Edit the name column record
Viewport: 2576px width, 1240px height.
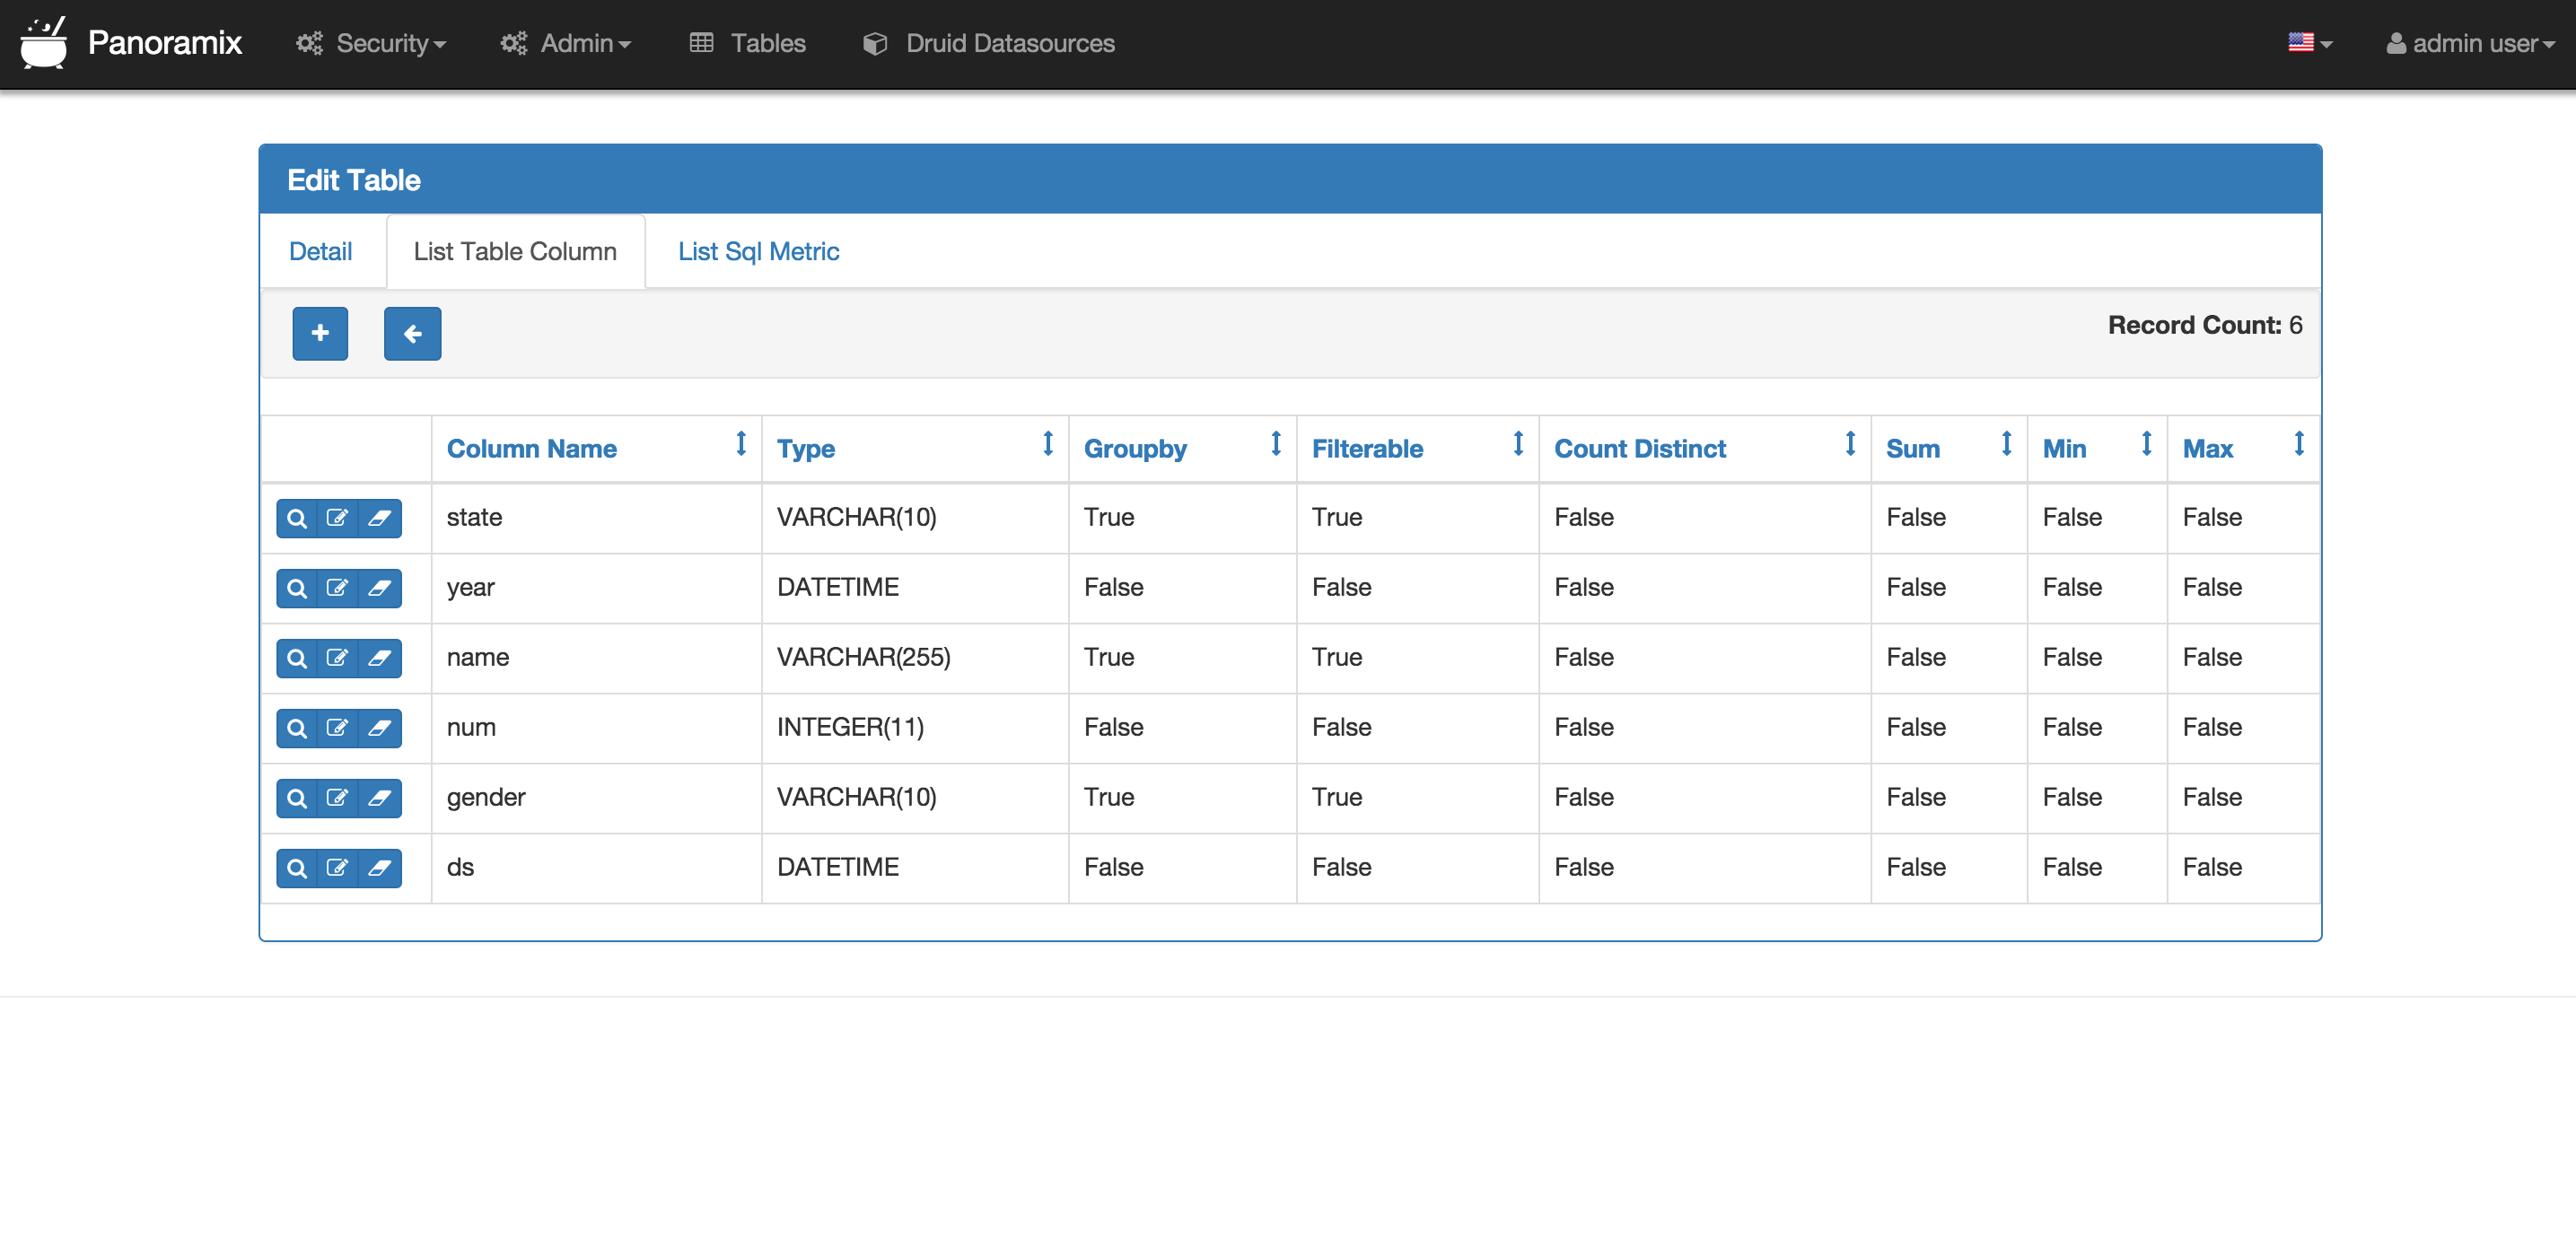[337, 658]
